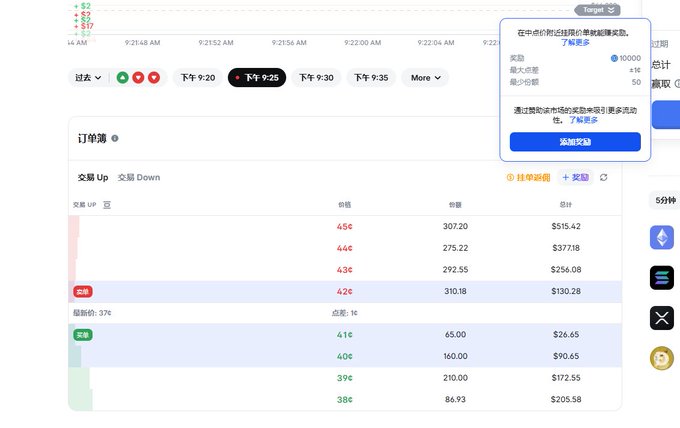680x428 pixels.
Task: Click the 订单簿 heading
Action: point(92,138)
